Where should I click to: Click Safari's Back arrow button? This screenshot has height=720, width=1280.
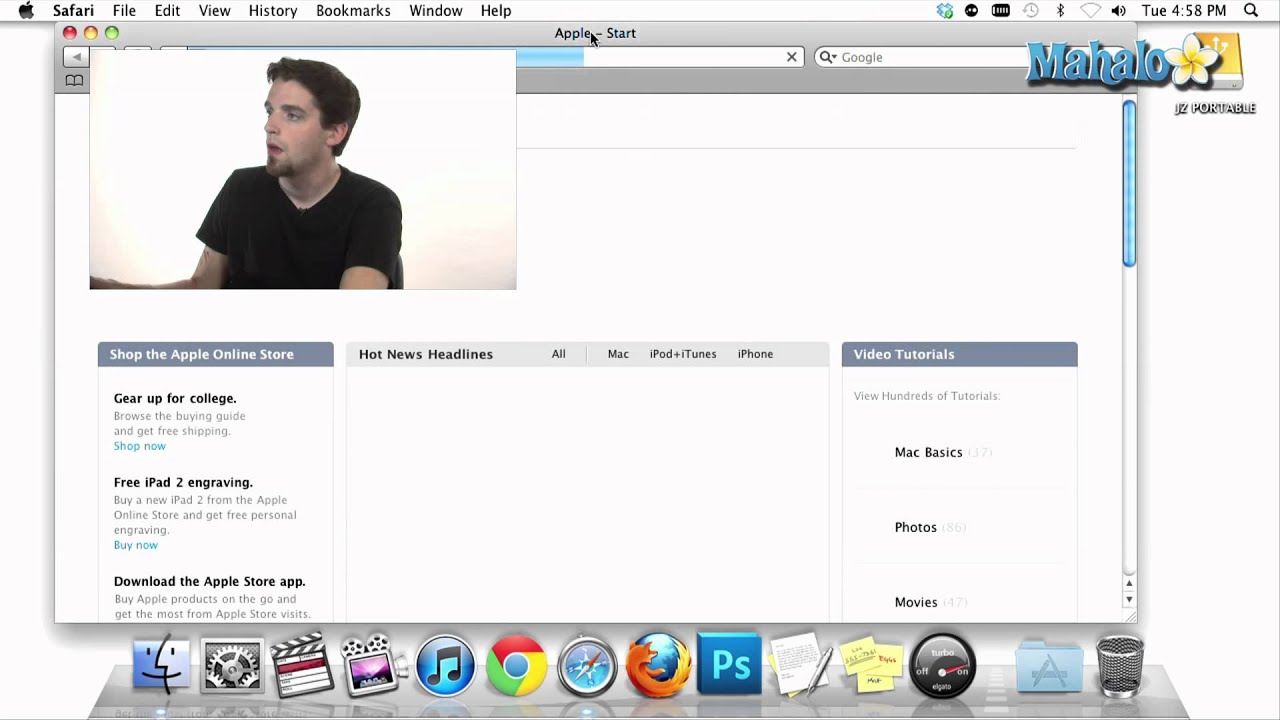[76, 57]
